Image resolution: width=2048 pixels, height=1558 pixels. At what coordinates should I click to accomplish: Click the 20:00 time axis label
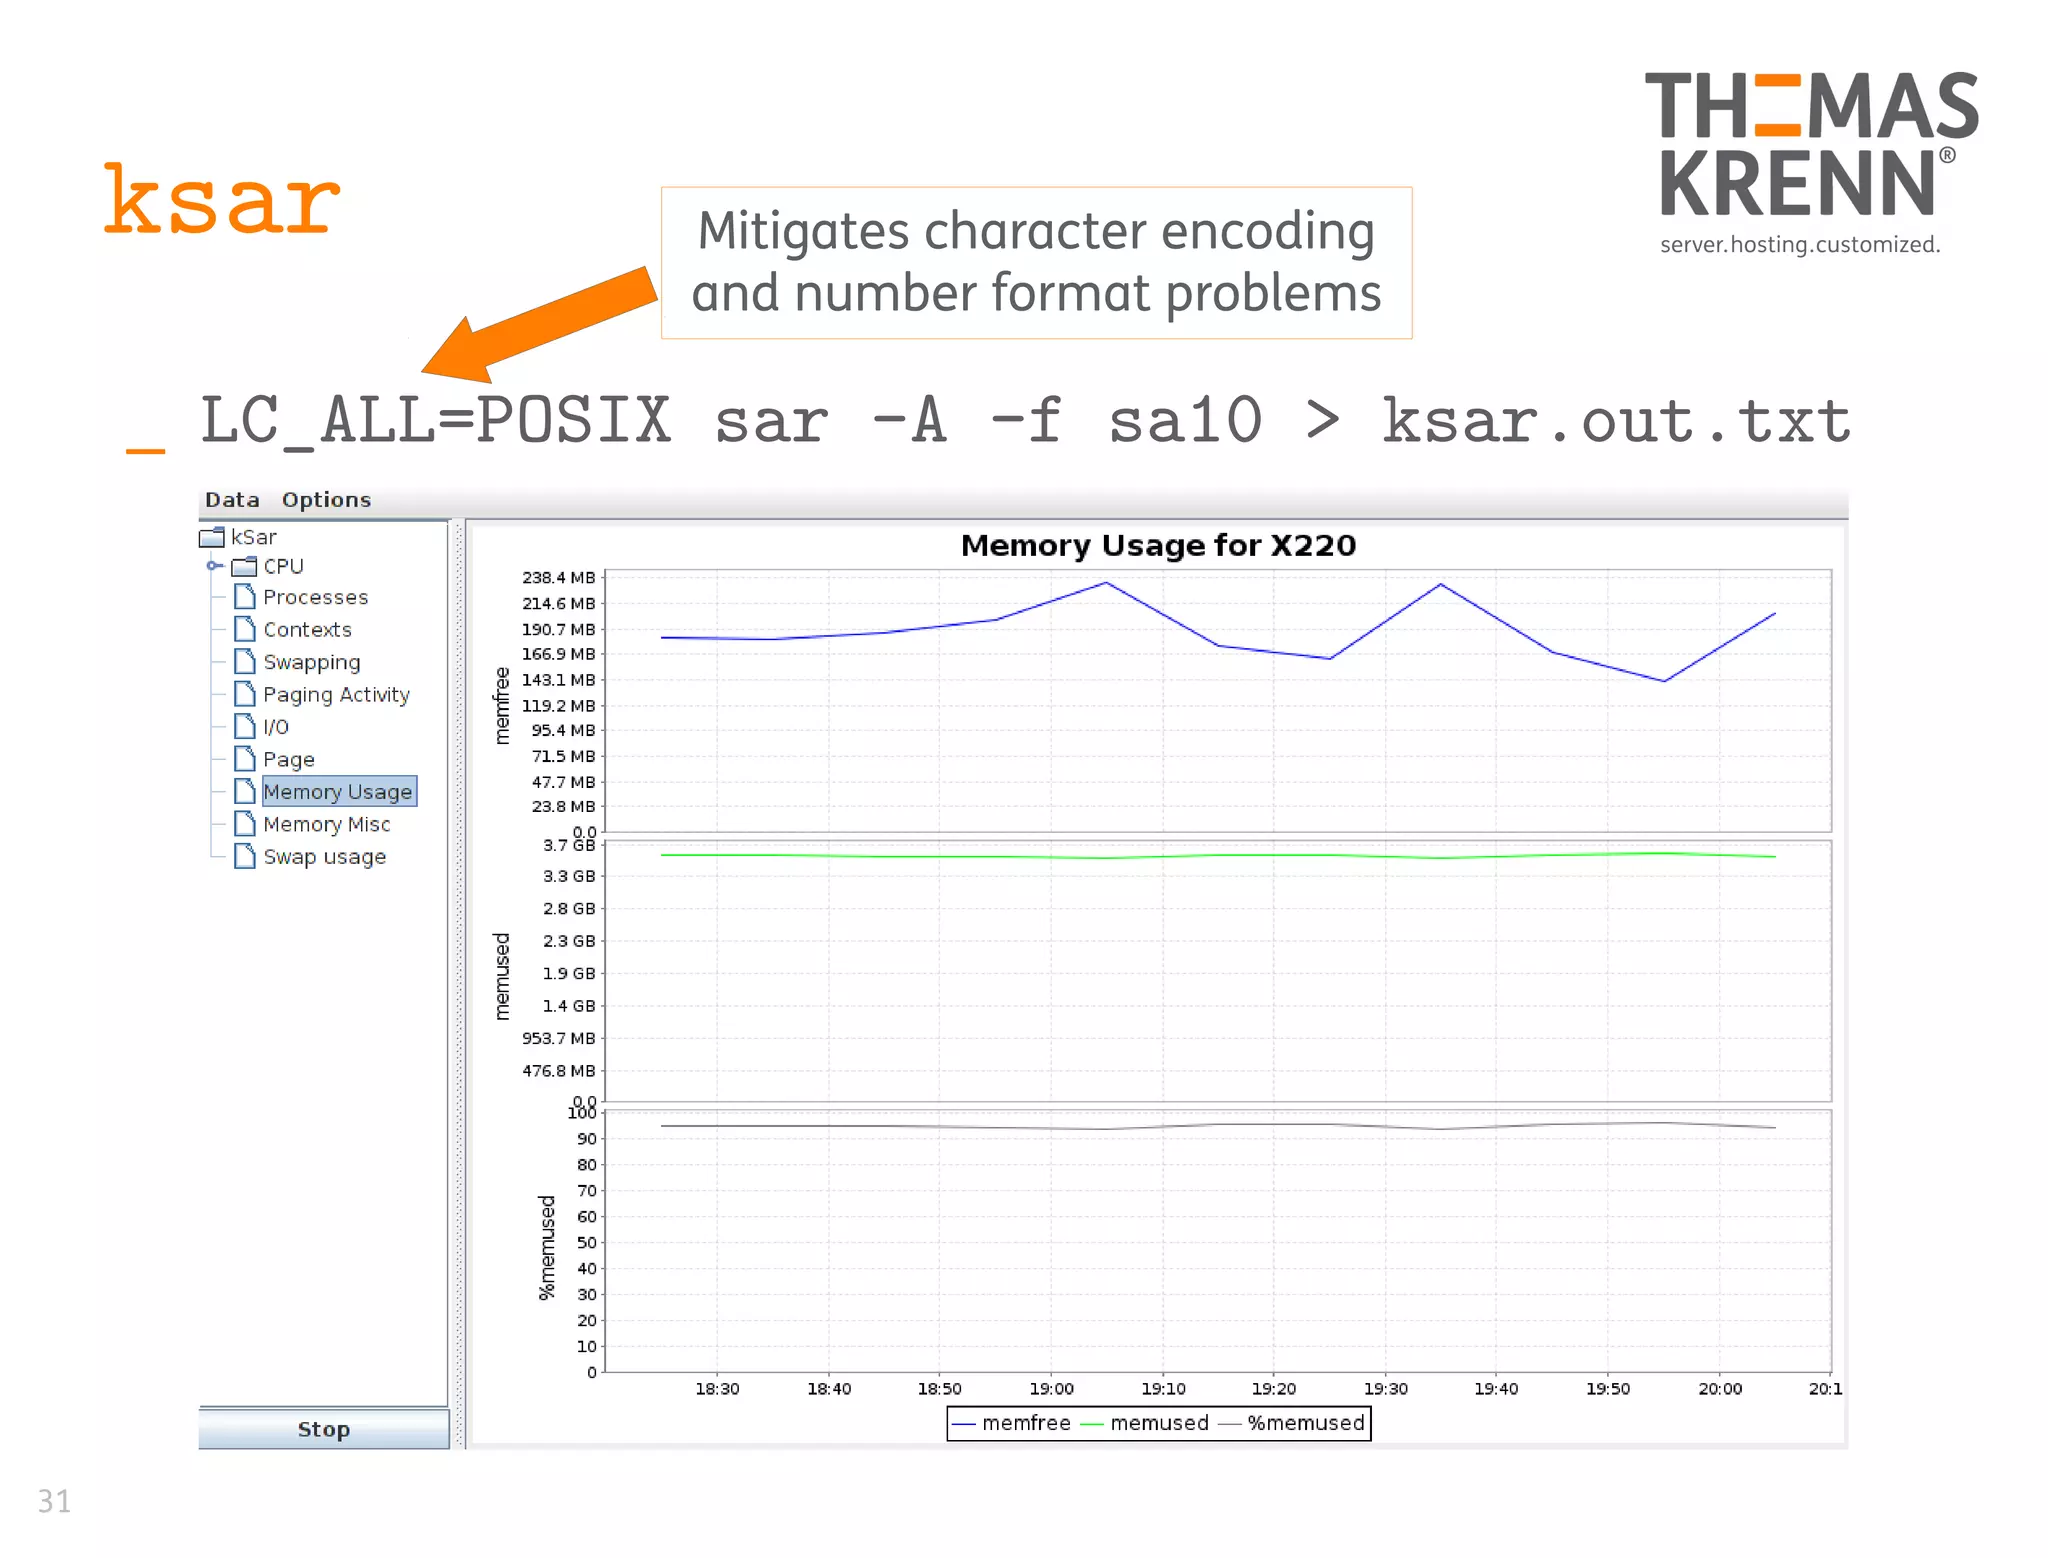coord(1720,1389)
